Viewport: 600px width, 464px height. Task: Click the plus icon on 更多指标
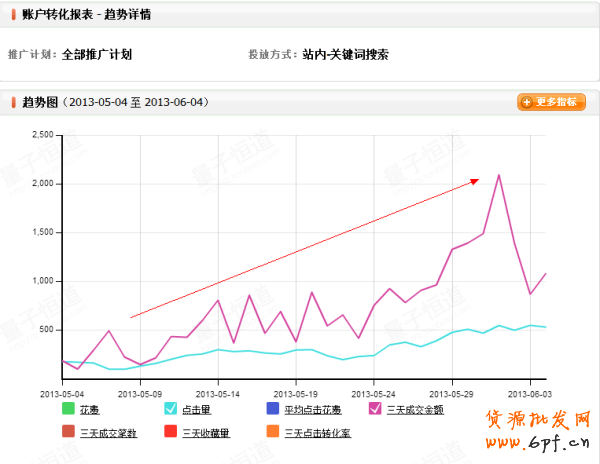click(526, 102)
